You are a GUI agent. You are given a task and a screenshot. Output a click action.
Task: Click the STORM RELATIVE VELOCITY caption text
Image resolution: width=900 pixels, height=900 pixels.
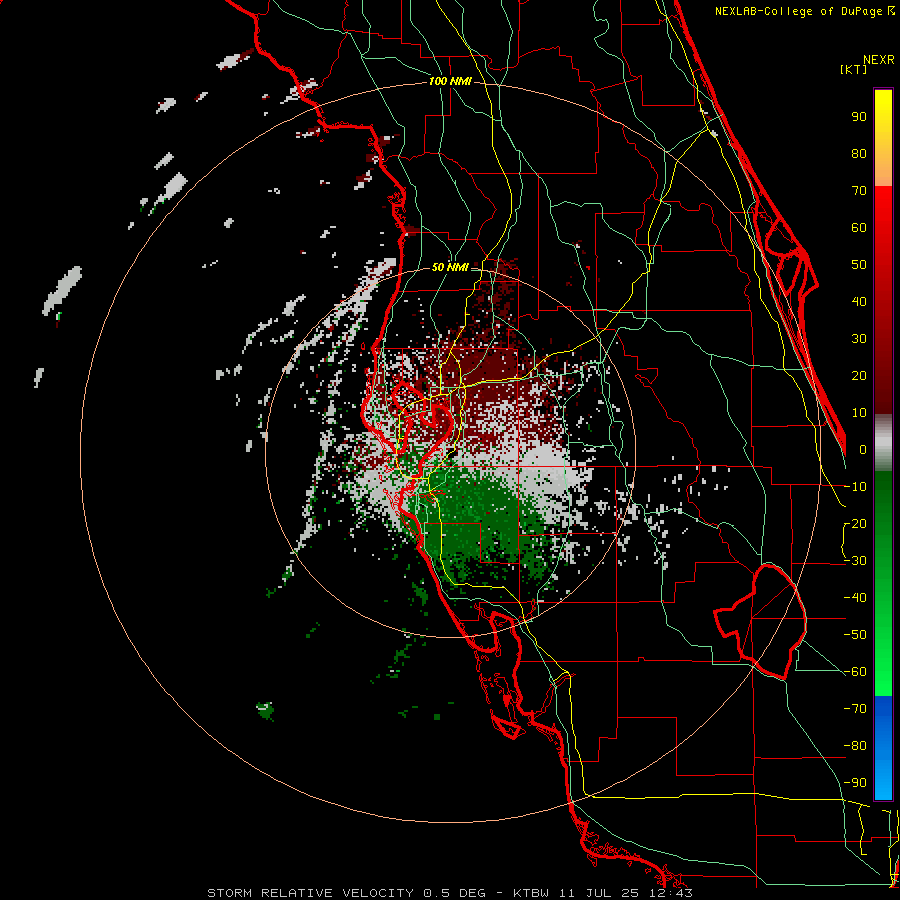click(310, 893)
